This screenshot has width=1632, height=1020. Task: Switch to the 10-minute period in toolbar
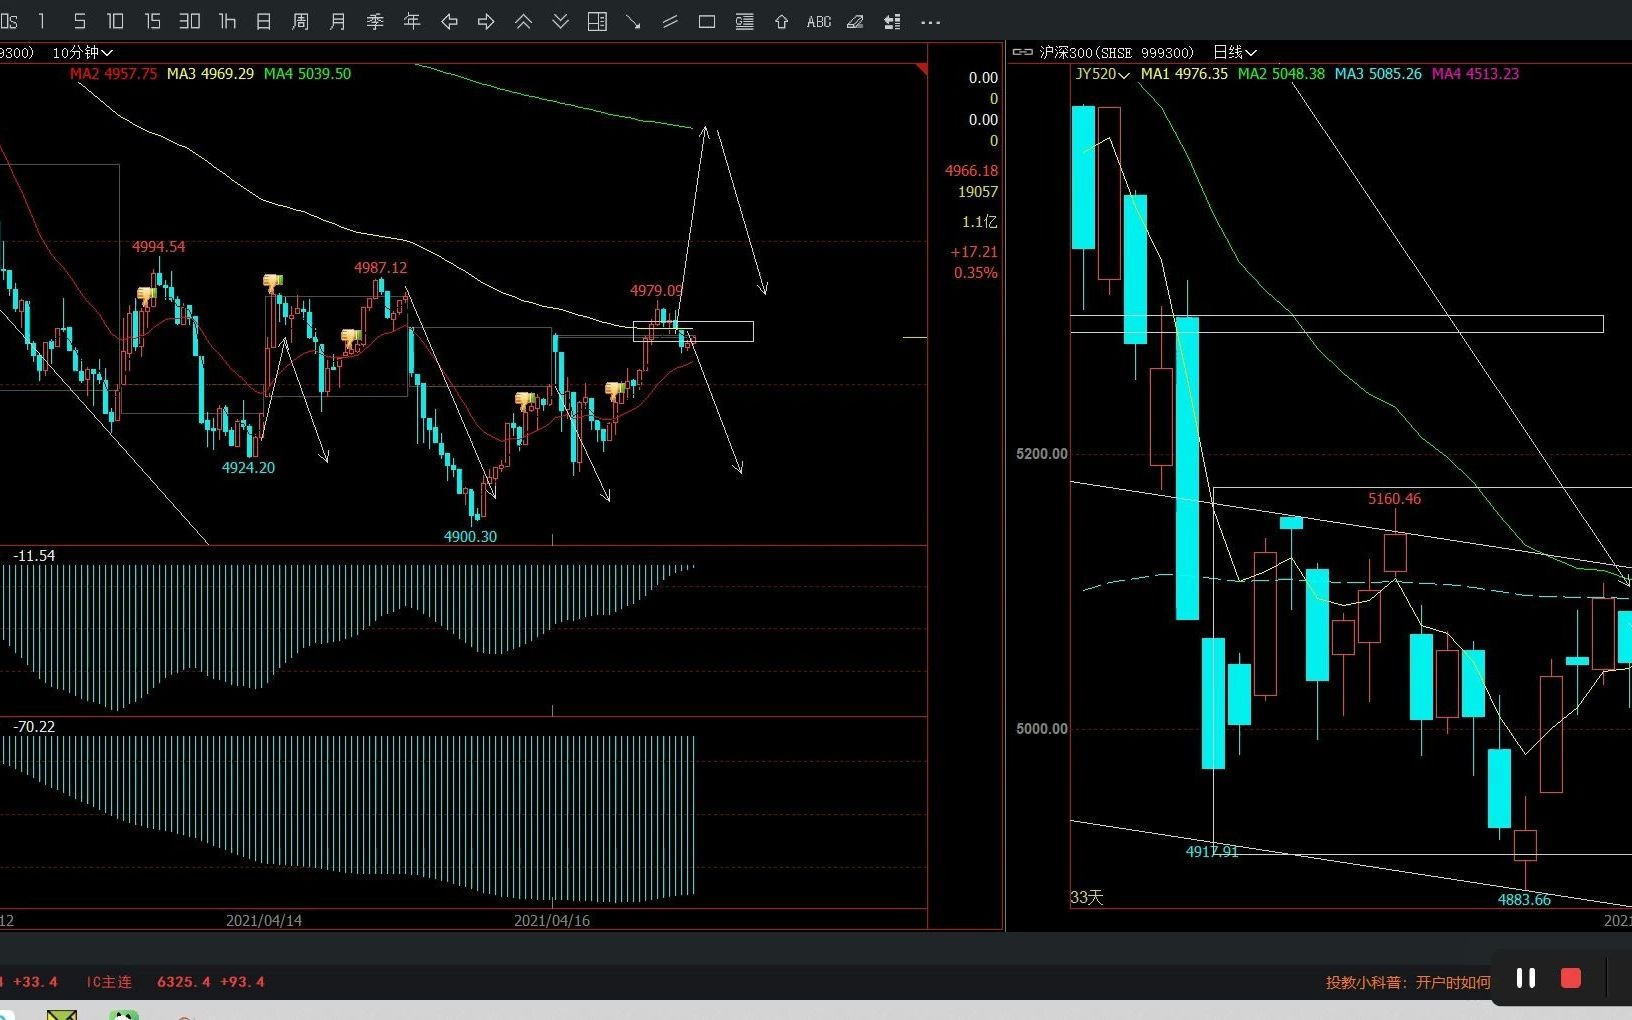click(x=115, y=21)
